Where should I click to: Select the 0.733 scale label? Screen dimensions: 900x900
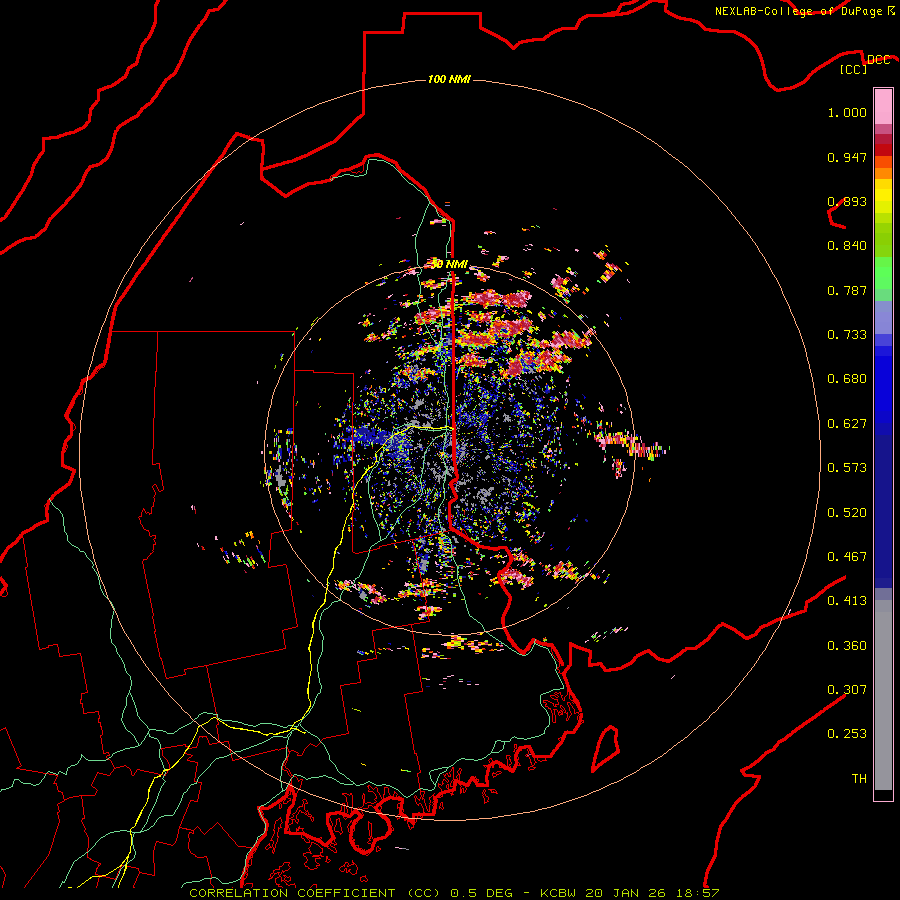847,335
